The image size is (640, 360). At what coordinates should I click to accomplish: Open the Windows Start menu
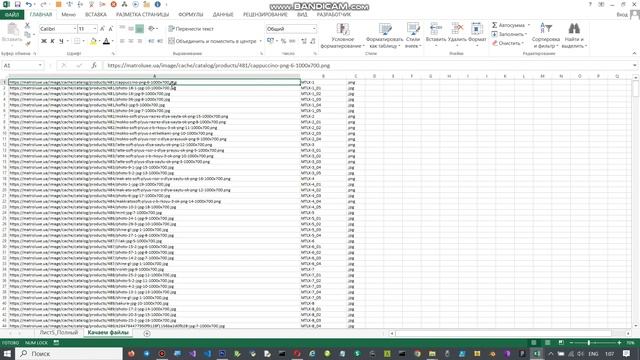pos(7,353)
